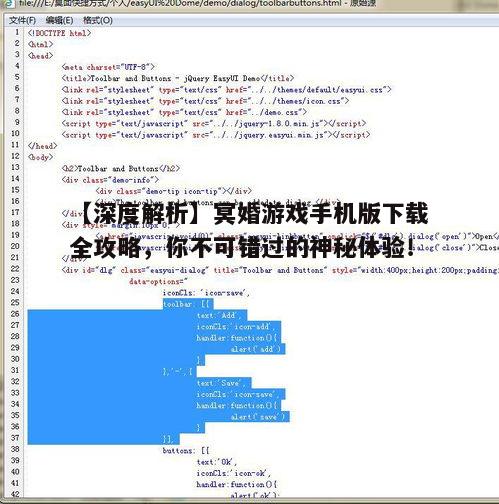
Task: Click the demo.css link line
Action: click(x=184, y=112)
